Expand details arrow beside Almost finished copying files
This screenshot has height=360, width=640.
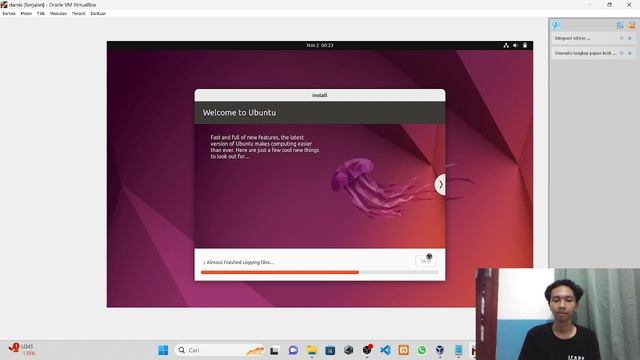click(x=204, y=262)
